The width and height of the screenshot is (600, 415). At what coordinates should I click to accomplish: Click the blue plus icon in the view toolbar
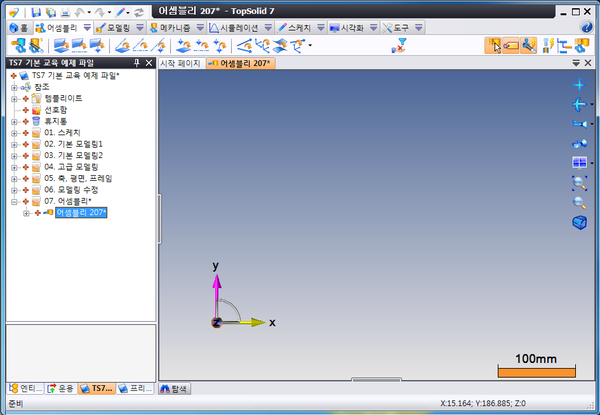580,85
